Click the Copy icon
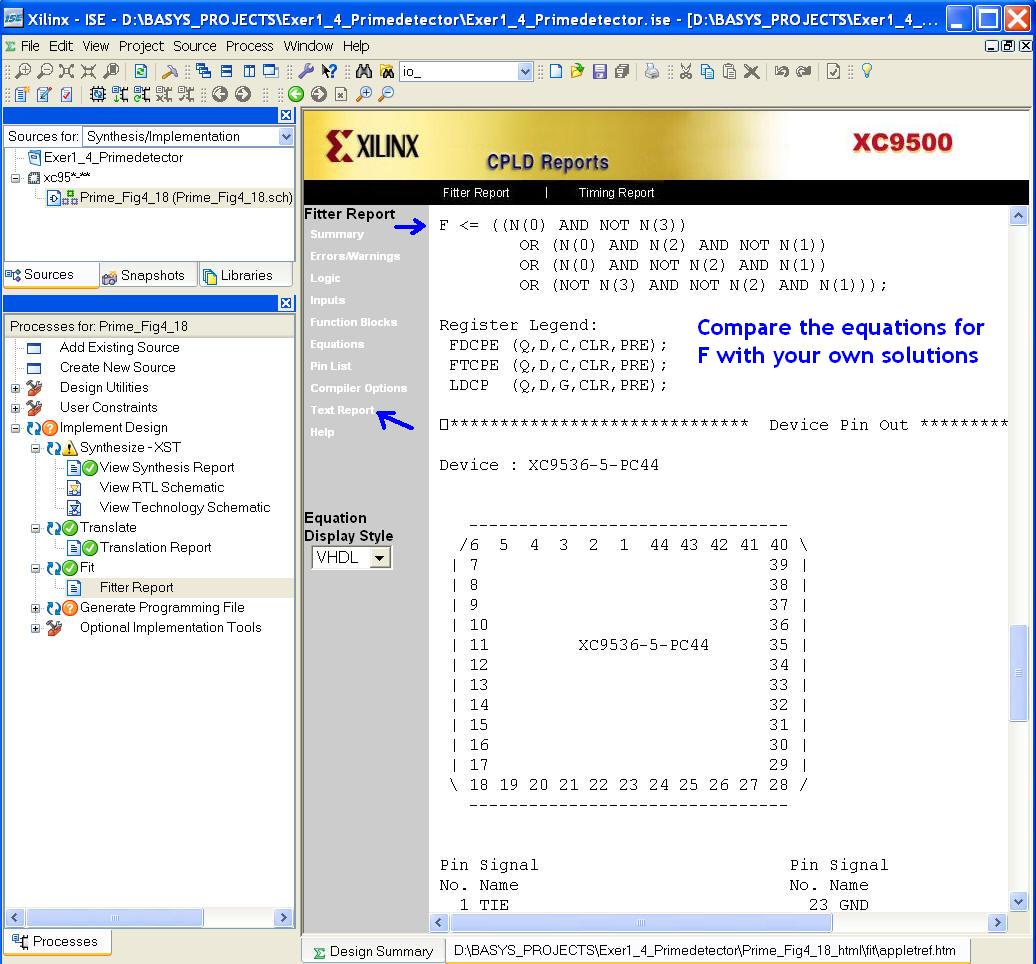 point(707,71)
